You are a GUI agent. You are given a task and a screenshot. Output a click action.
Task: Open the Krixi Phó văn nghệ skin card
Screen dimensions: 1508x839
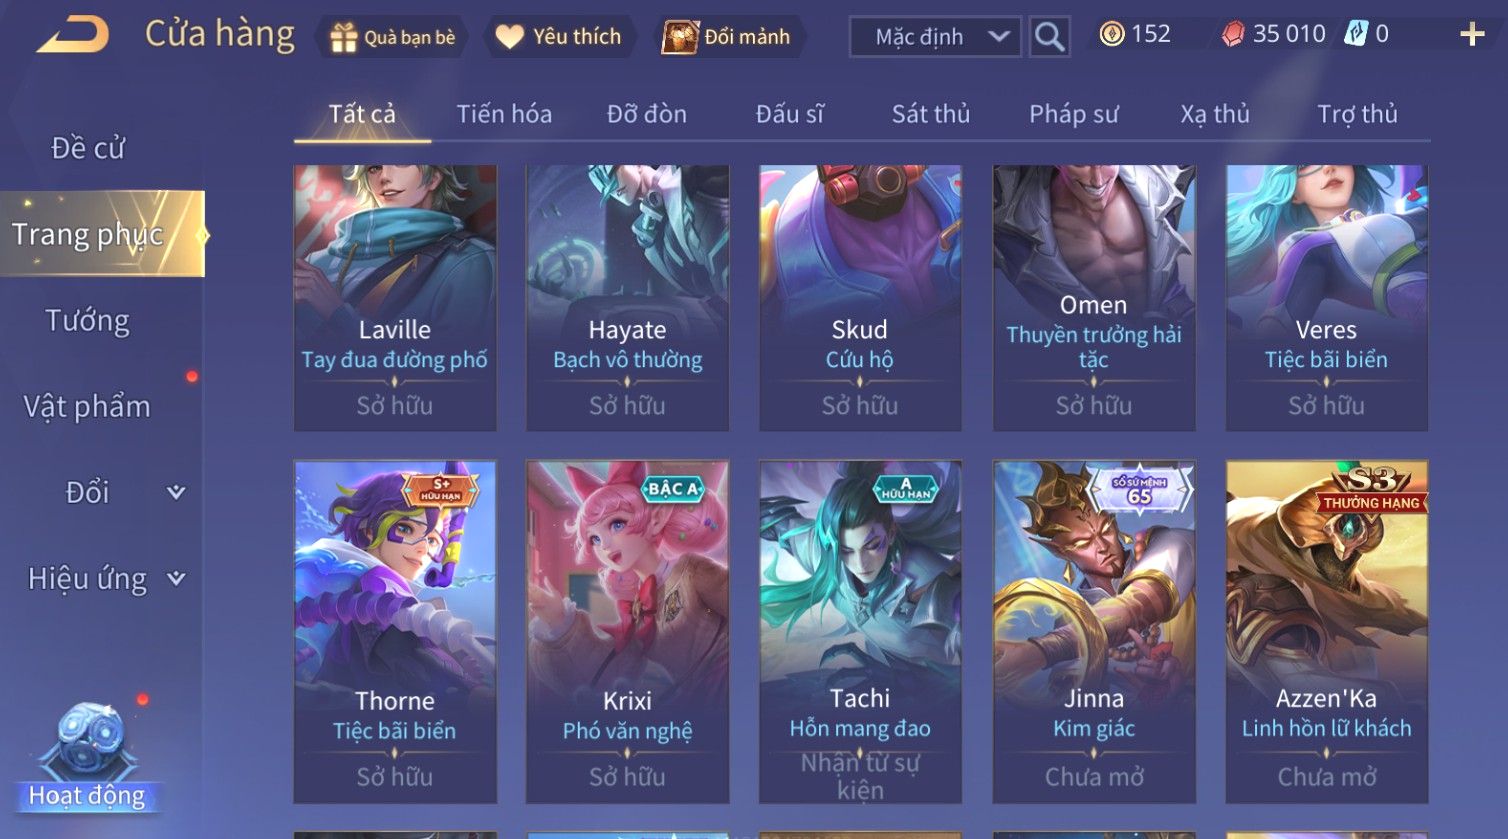pyautogui.click(x=628, y=632)
